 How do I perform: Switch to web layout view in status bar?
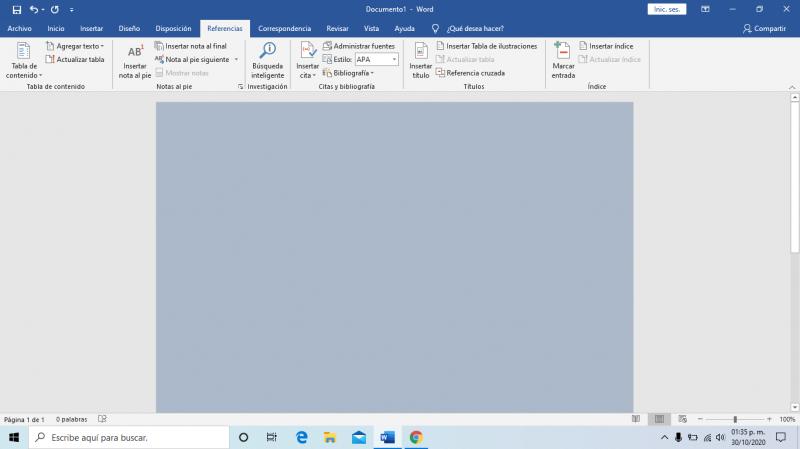point(682,419)
